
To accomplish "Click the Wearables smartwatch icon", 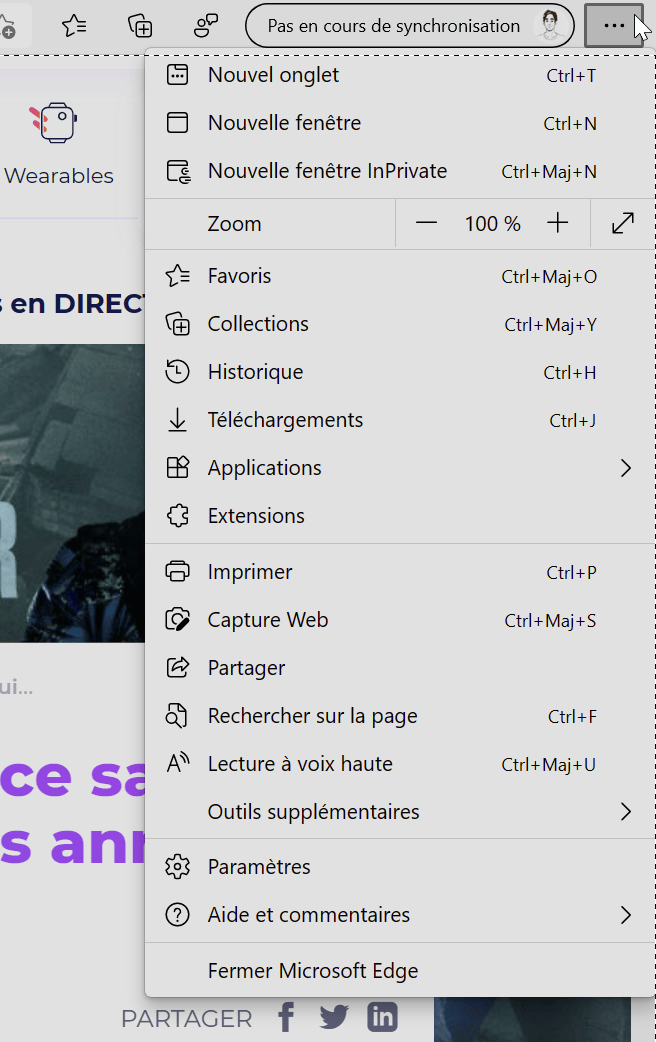I will click(54, 122).
